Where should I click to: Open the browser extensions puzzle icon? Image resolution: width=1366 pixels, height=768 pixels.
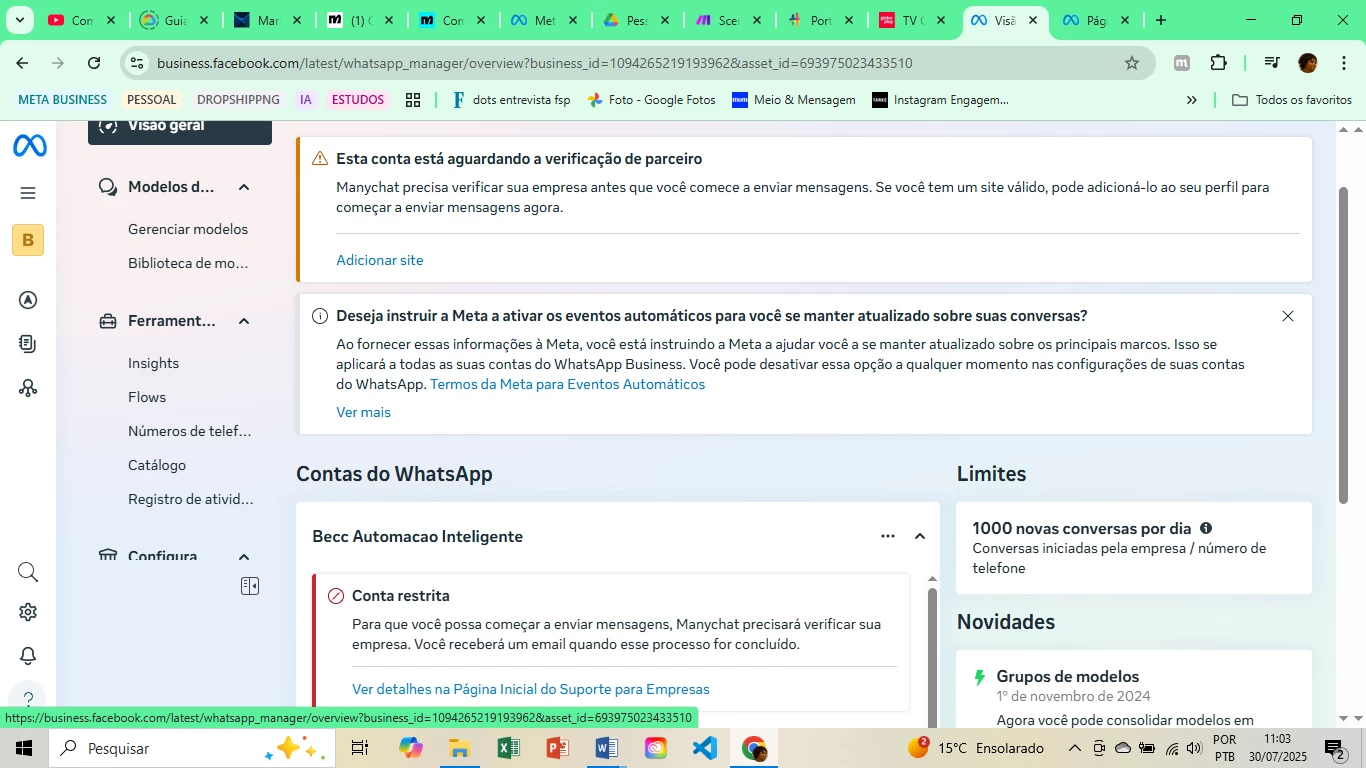tap(1218, 63)
